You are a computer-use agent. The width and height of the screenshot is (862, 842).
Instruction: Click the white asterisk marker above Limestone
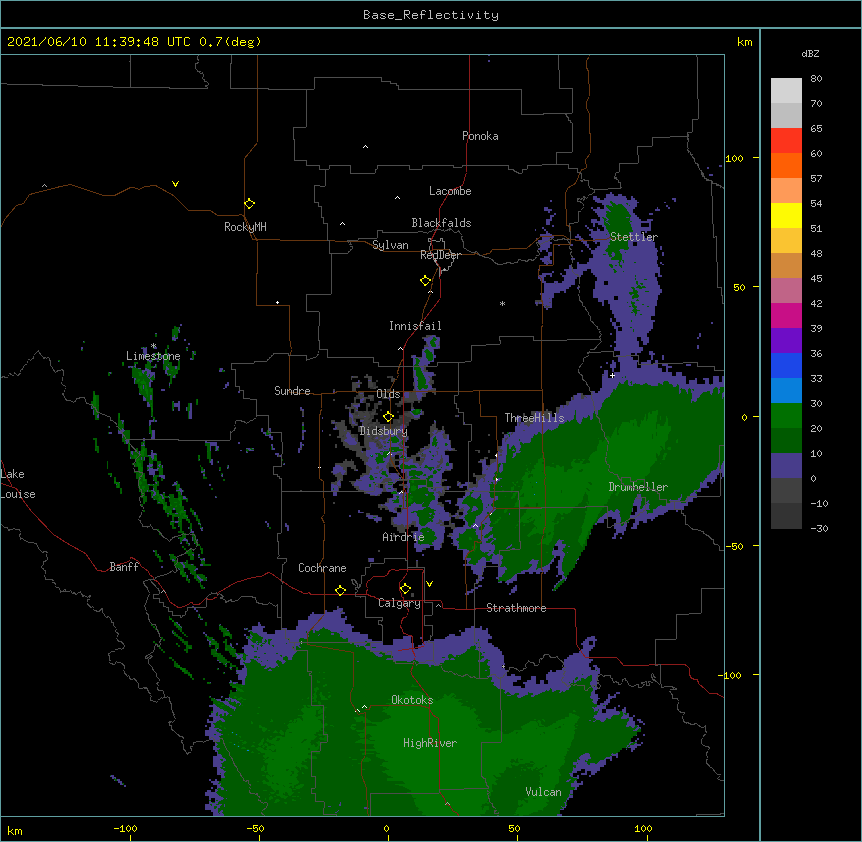(x=154, y=346)
